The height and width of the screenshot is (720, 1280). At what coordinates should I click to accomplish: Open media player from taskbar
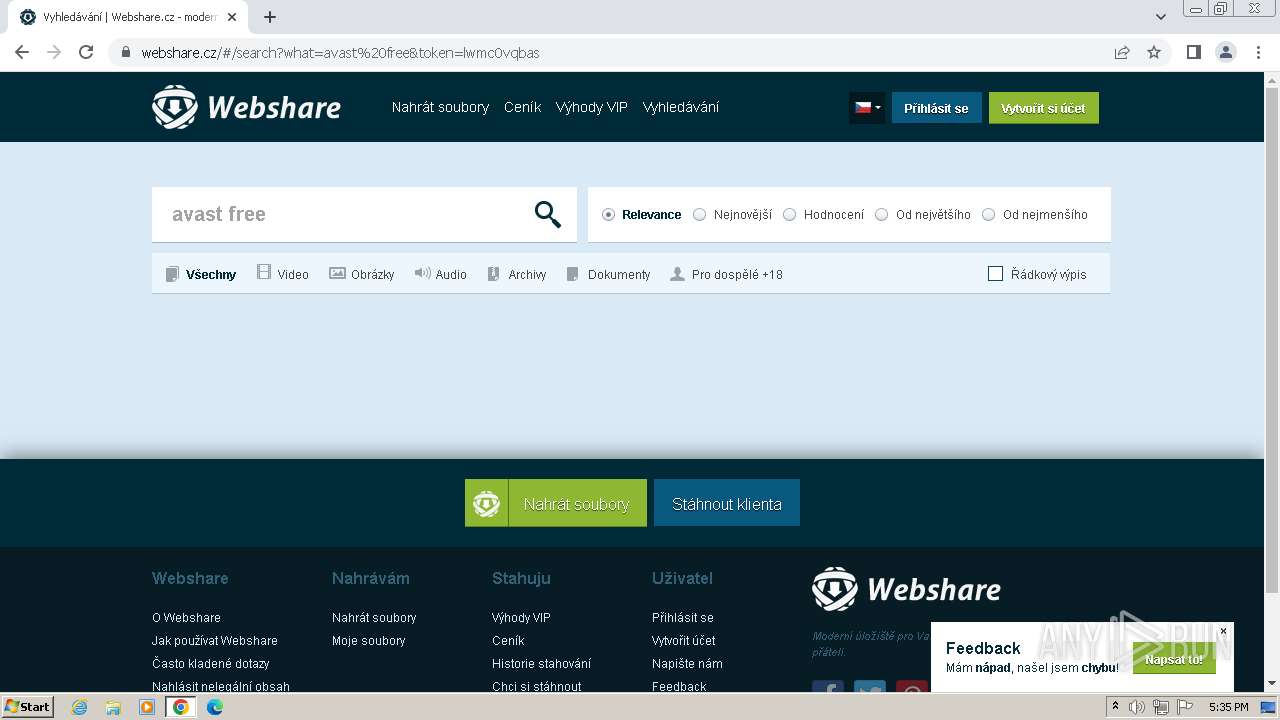point(147,707)
